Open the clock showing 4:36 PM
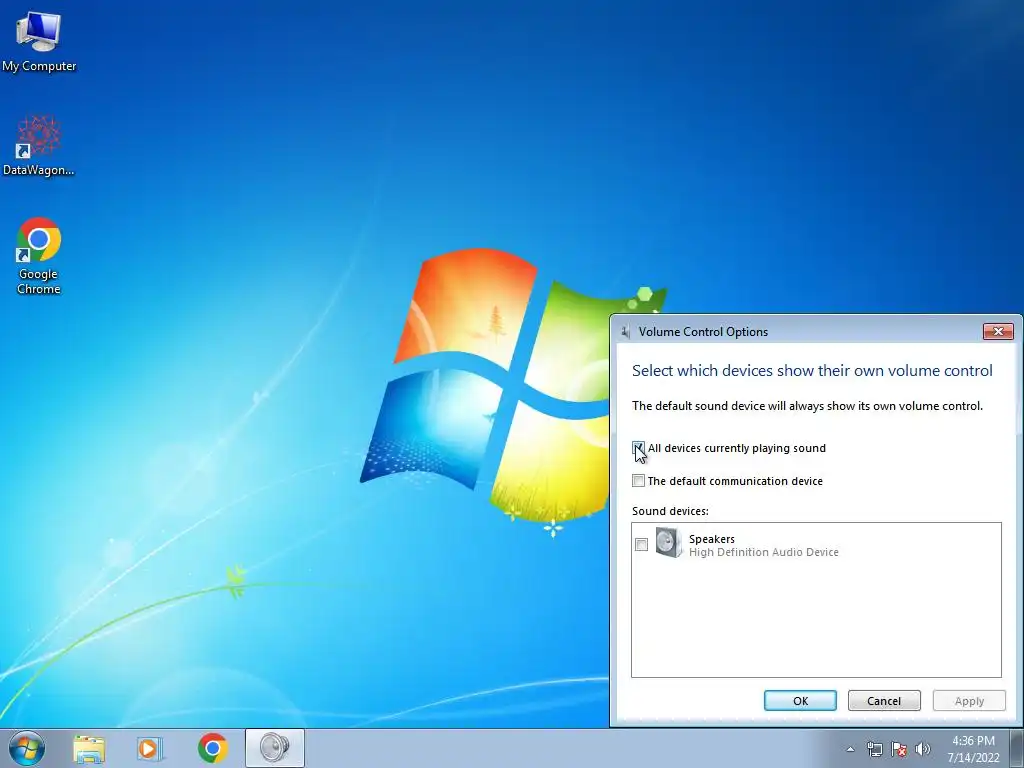The width and height of the screenshot is (1024, 768). [x=973, y=749]
